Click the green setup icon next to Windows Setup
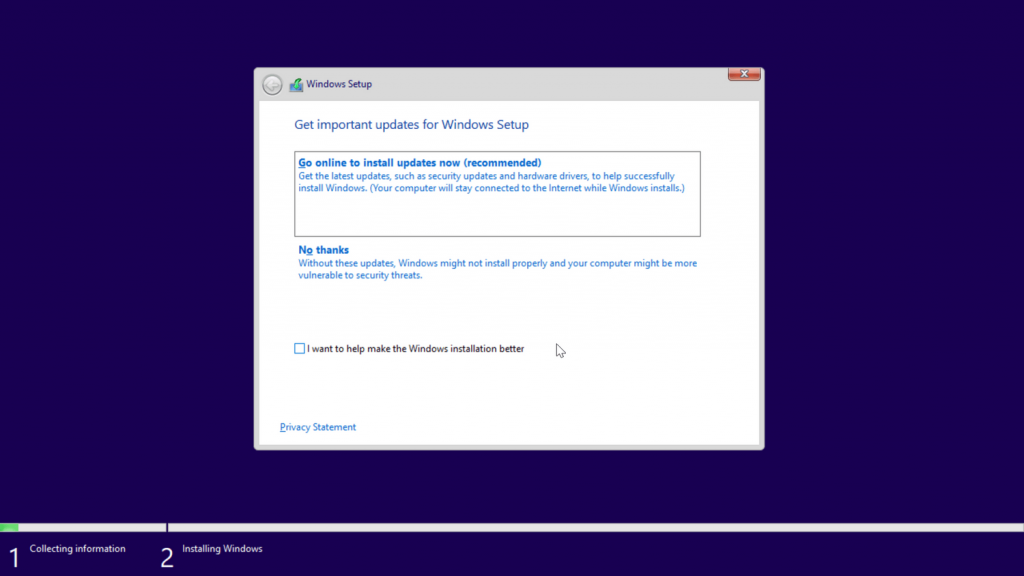Image resolution: width=1024 pixels, height=576 pixels. click(x=296, y=84)
